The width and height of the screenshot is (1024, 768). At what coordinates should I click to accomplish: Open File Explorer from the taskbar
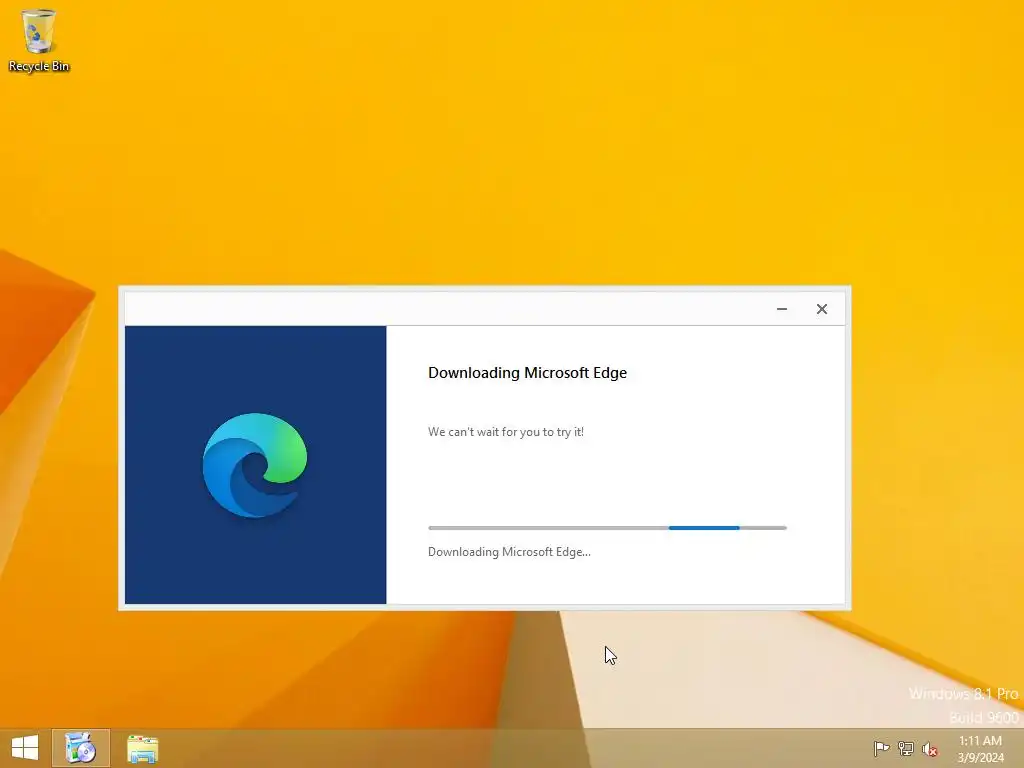click(x=142, y=748)
